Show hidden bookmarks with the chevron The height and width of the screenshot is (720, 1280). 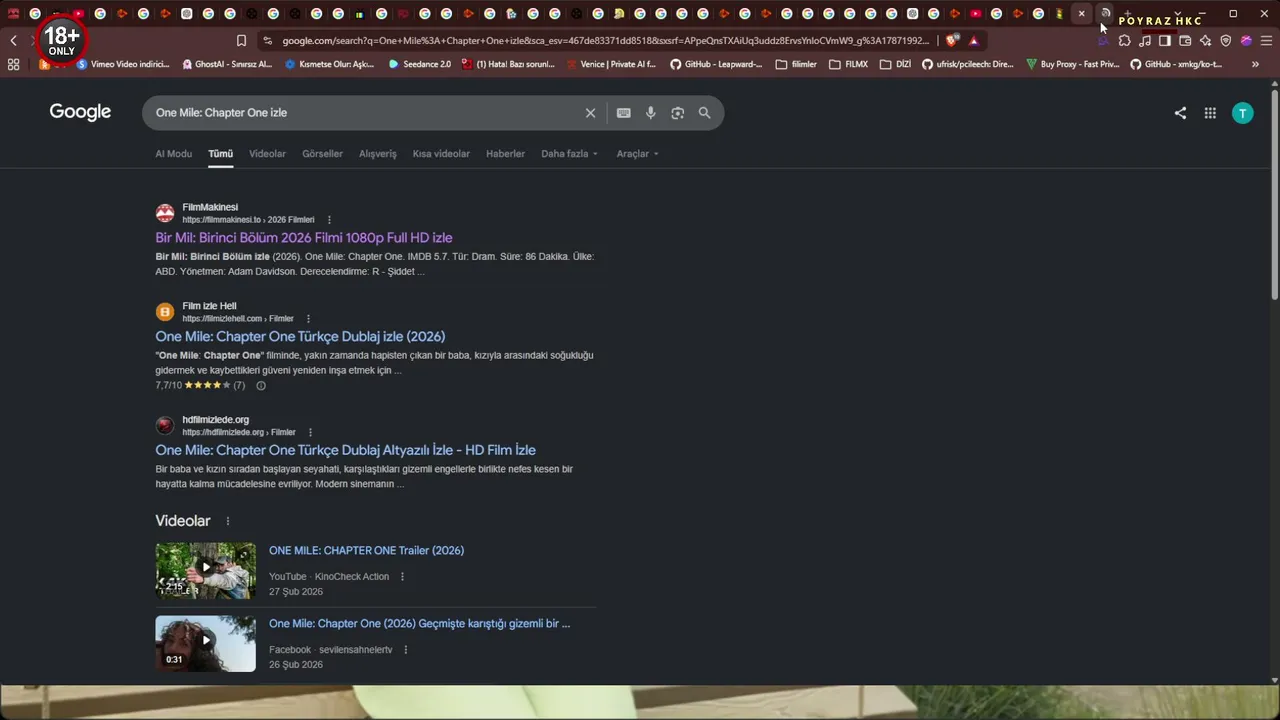(x=1255, y=64)
